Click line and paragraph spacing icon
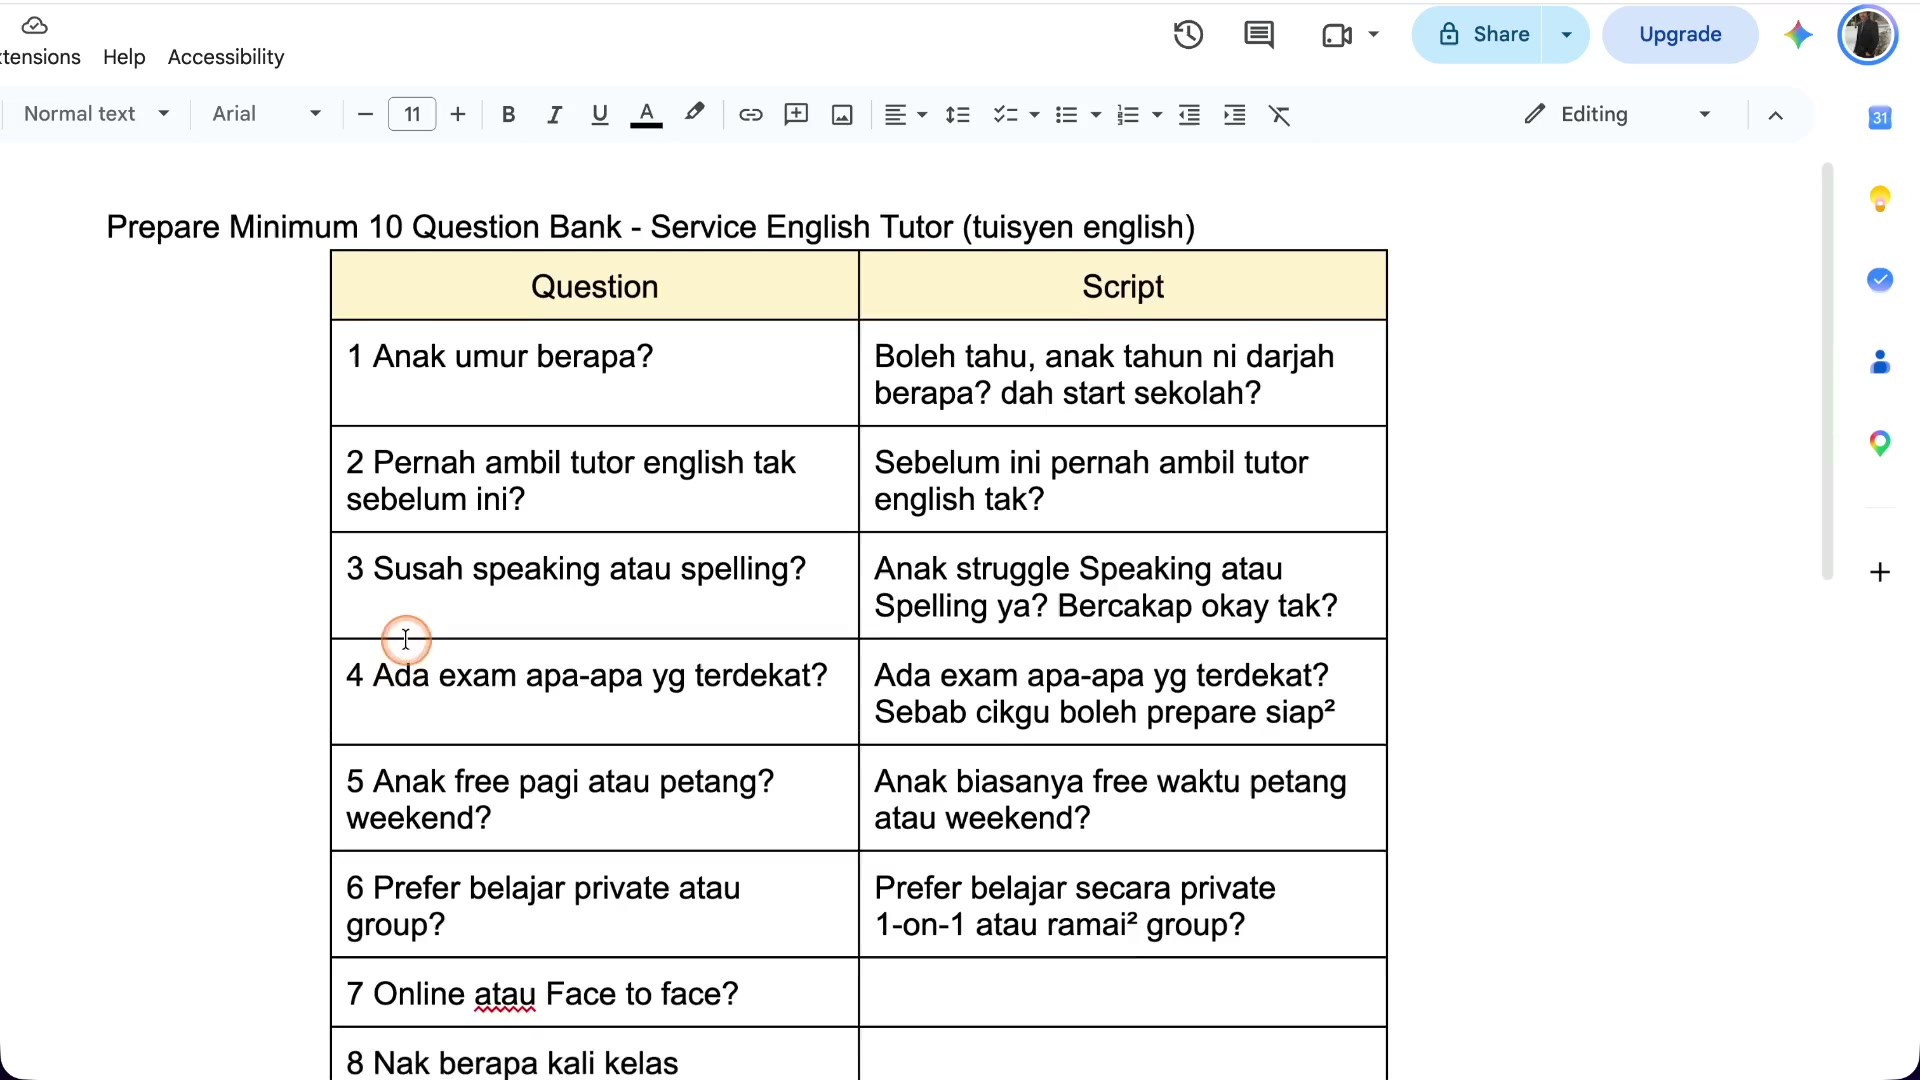The image size is (1920, 1080). (x=958, y=115)
